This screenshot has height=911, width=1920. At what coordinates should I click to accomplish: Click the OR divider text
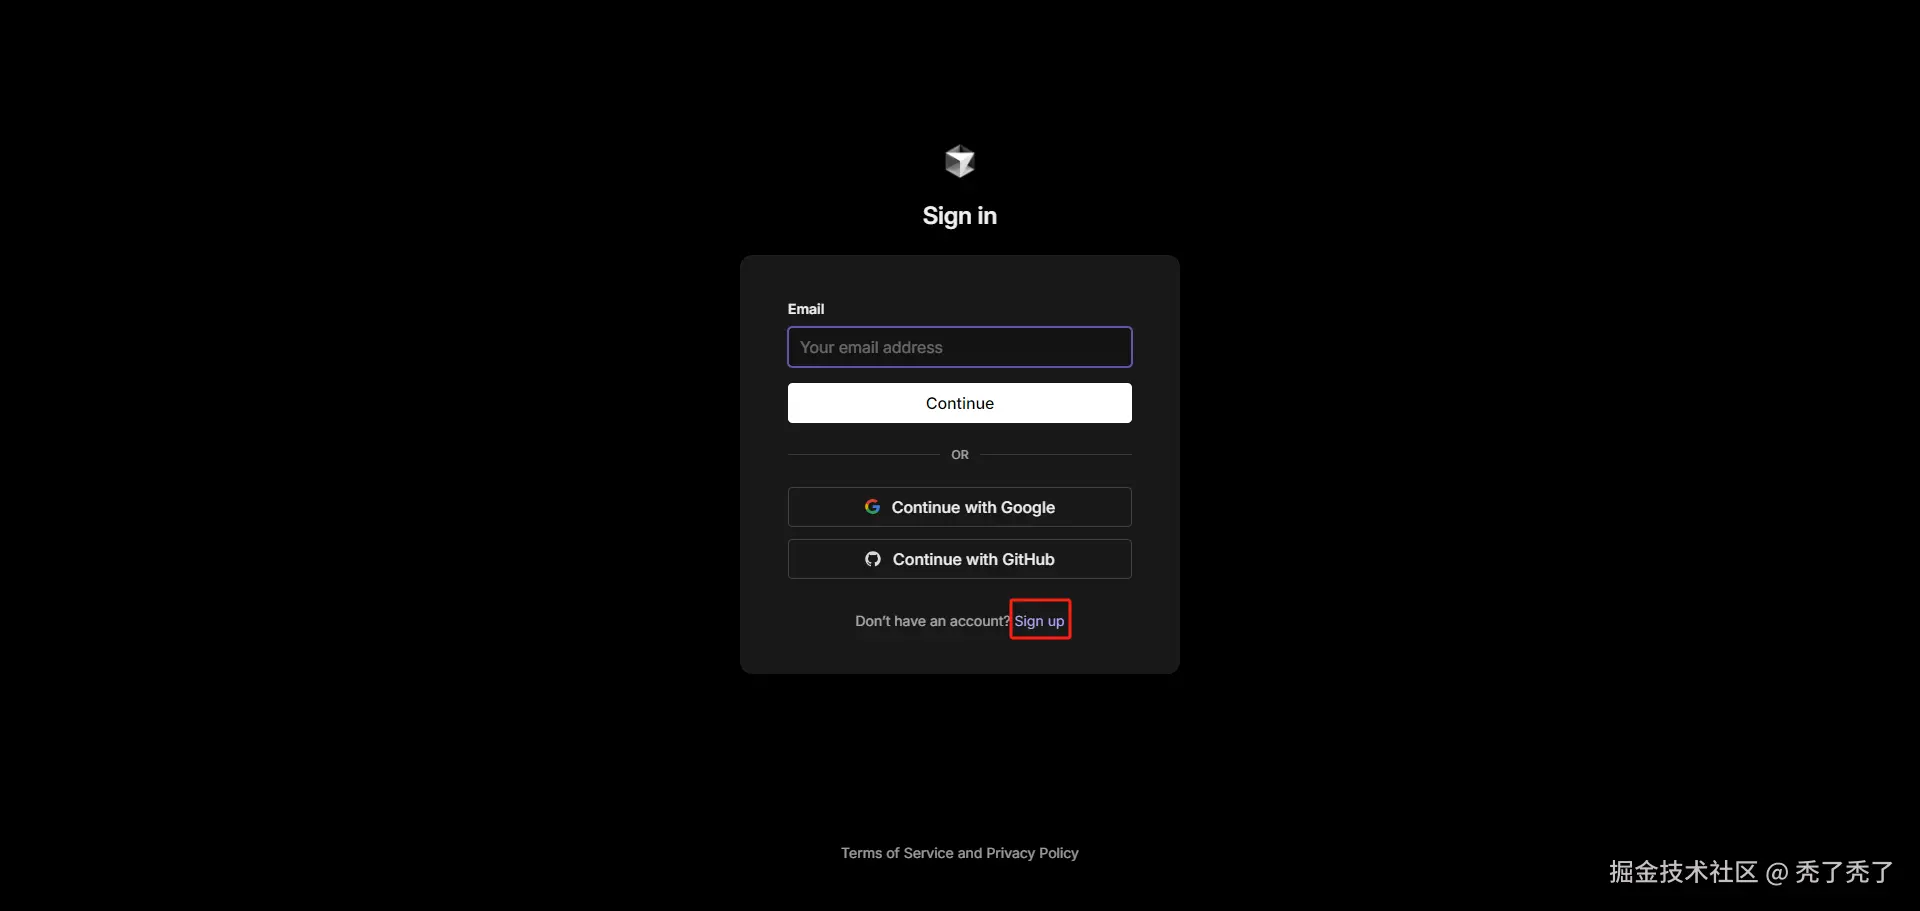click(x=960, y=455)
